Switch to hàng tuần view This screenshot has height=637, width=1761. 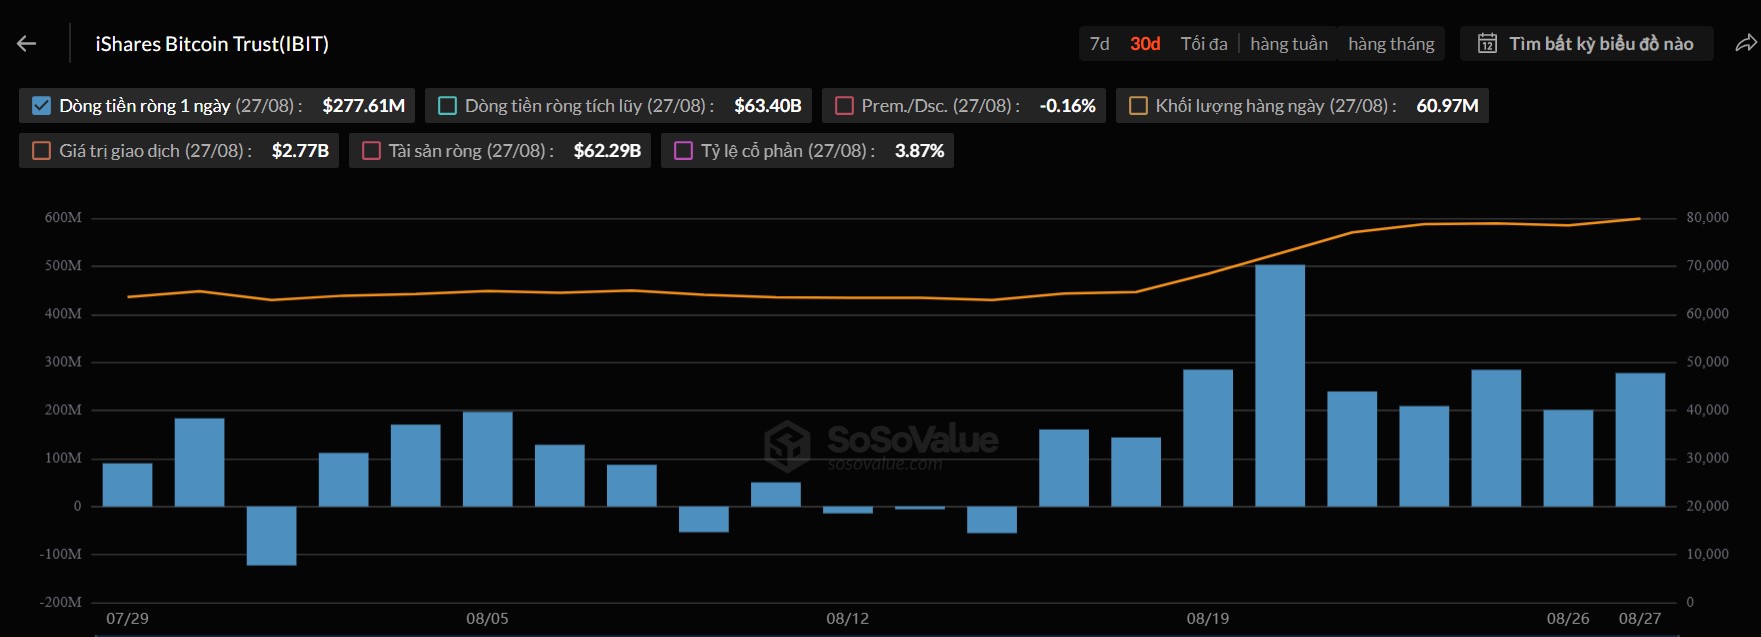pos(1288,43)
